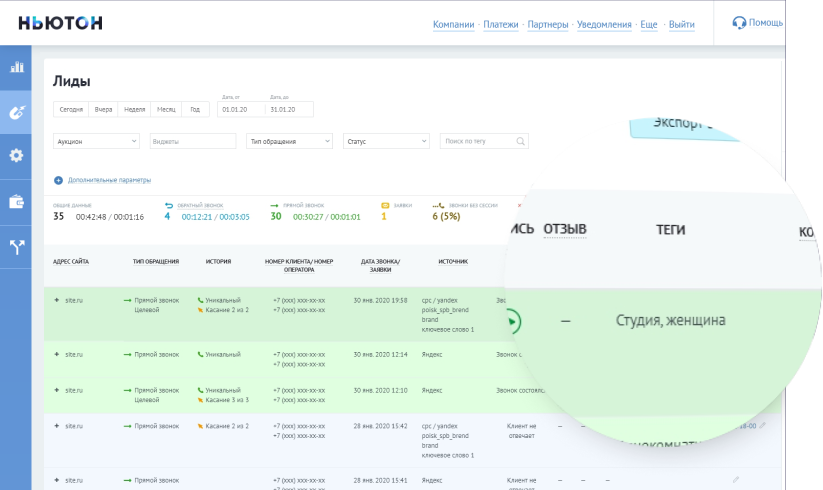Select the Неделя period button
This screenshot has width=823, height=490.
(x=134, y=109)
